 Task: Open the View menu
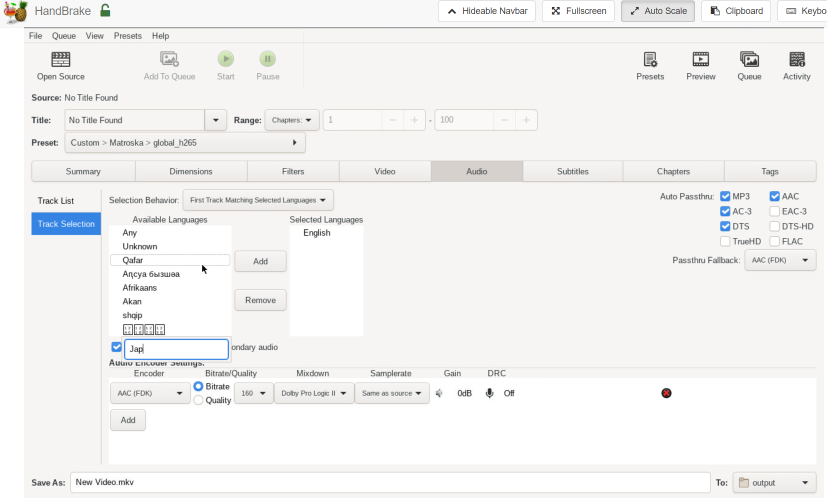(94, 36)
